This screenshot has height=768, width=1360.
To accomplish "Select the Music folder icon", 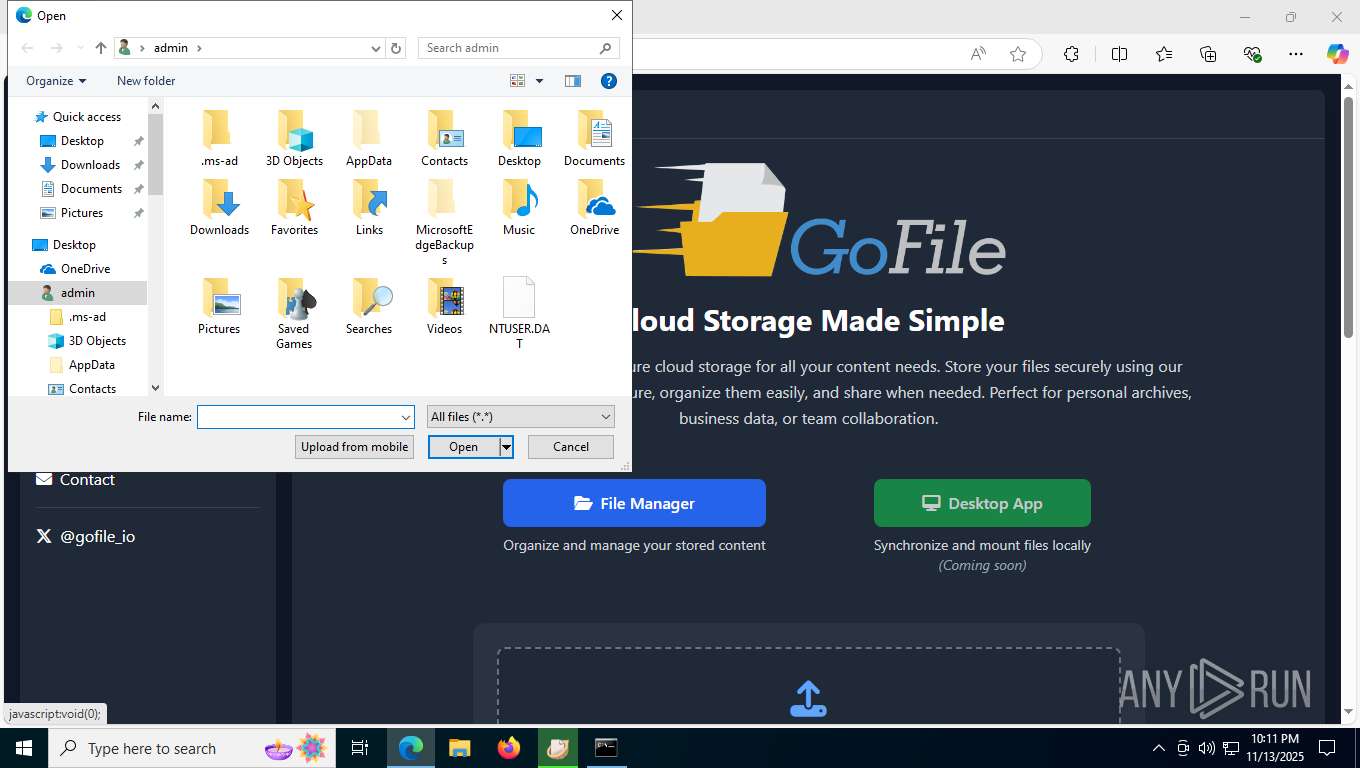I will (519, 199).
